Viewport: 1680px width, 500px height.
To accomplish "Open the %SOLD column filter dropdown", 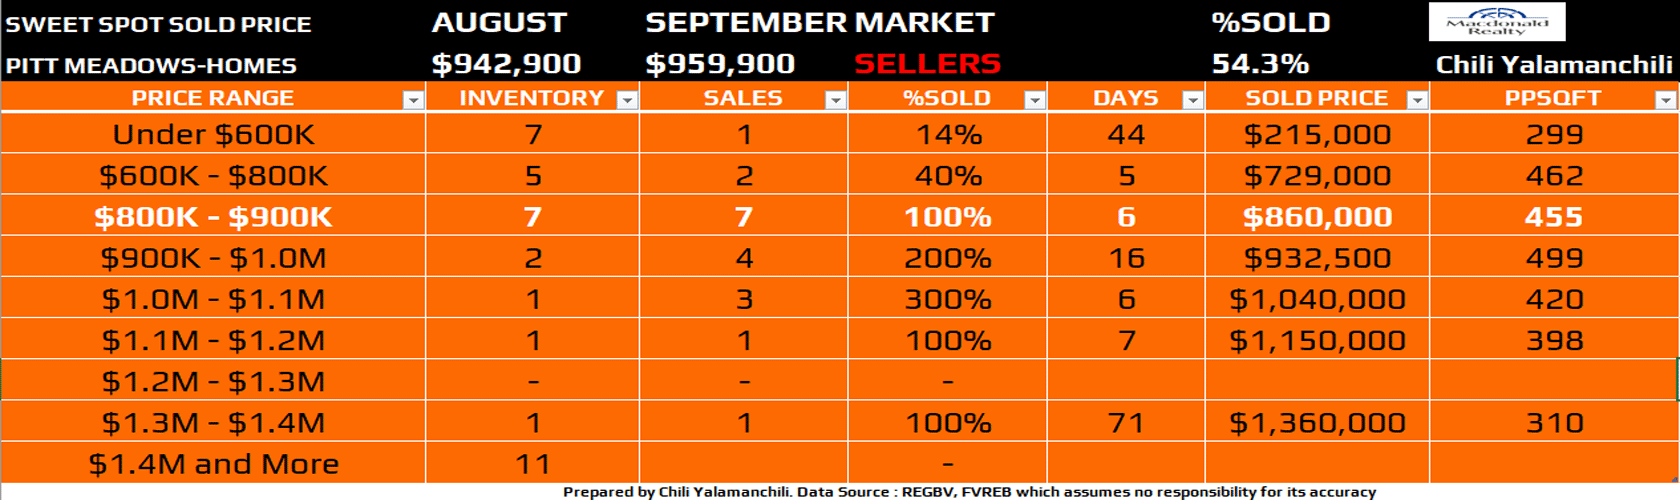I will 1035,99.
